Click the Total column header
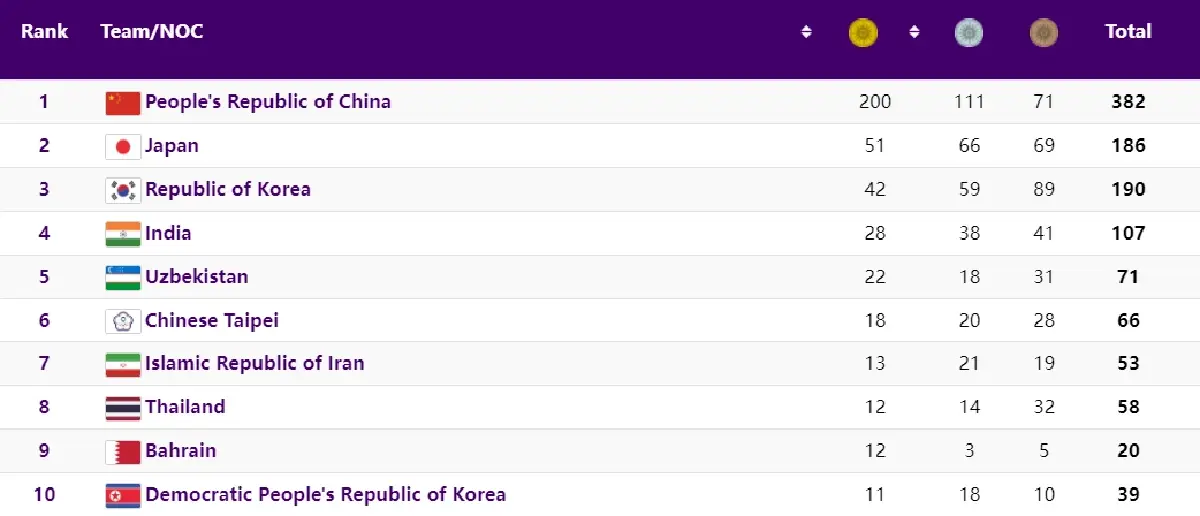Viewport: 1200px width, 516px height. (1128, 32)
